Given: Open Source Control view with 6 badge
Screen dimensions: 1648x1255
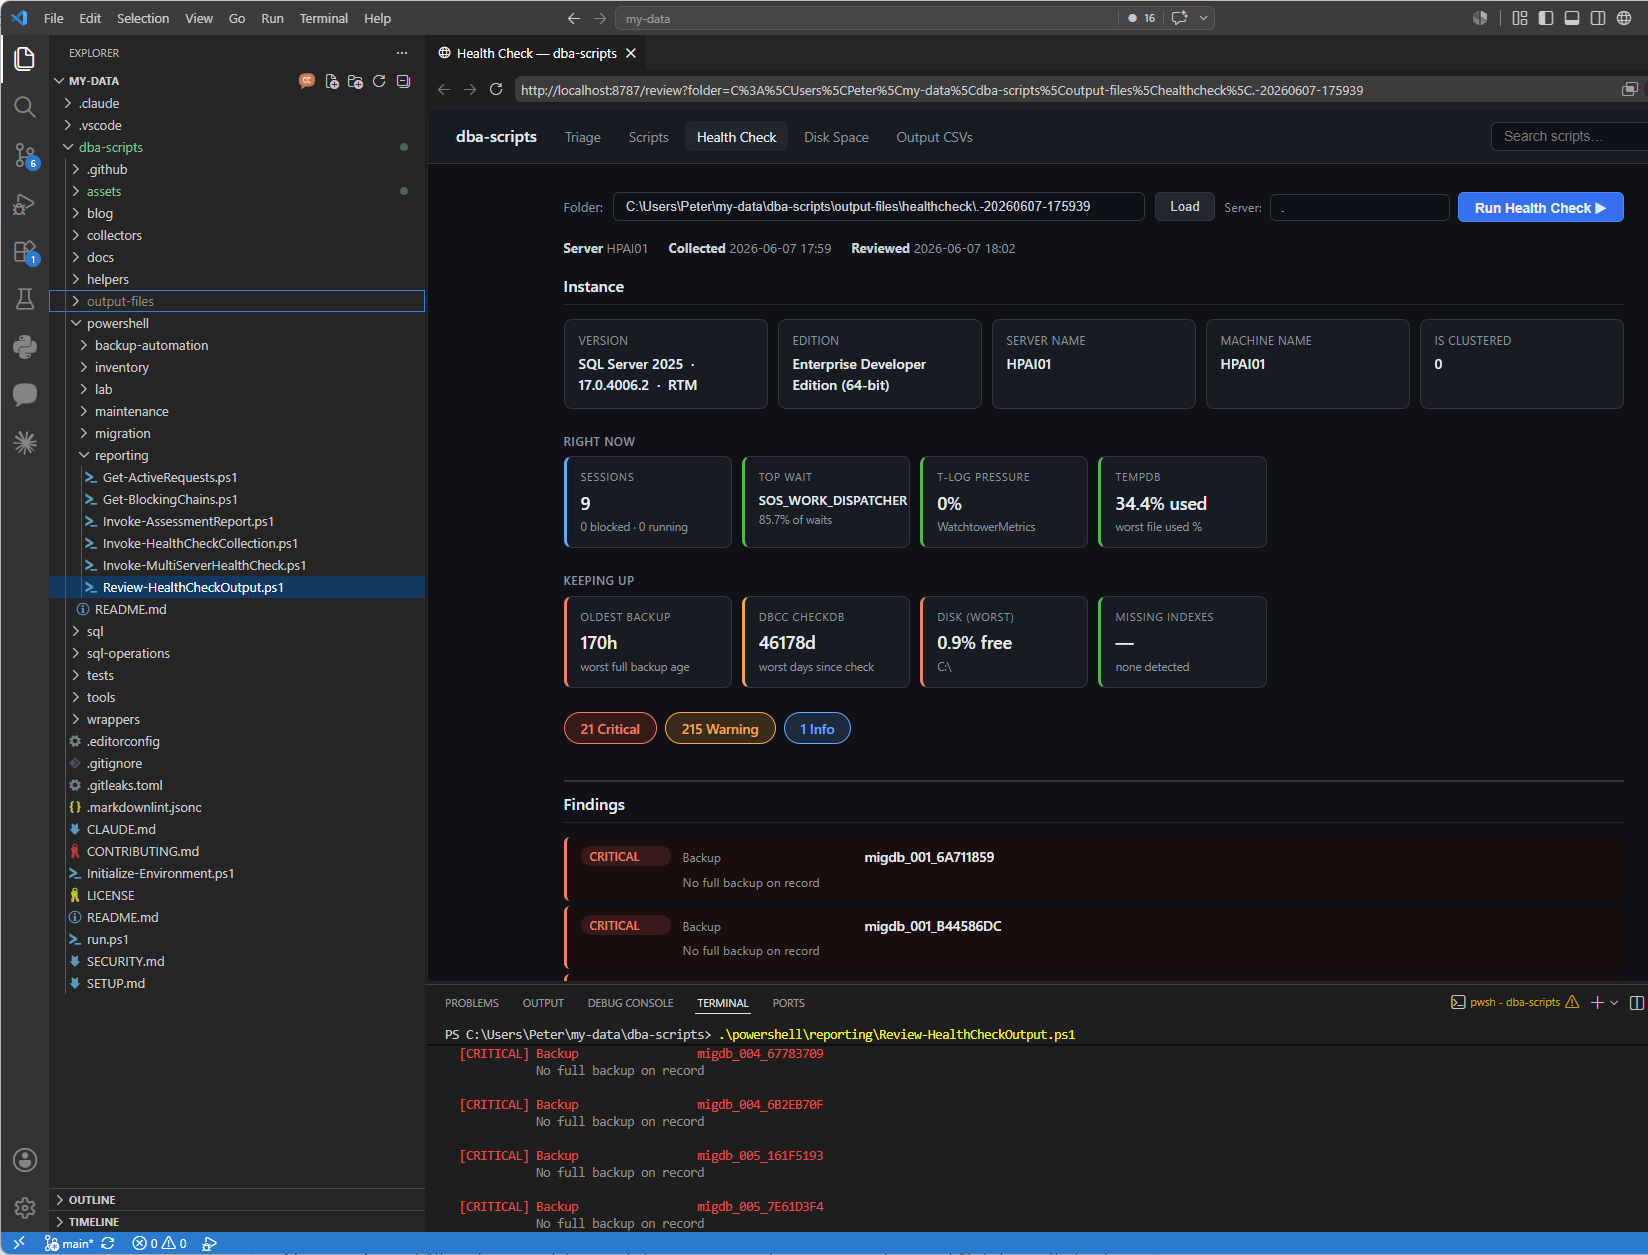Looking at the screenshot, I should tap(25, 155).
